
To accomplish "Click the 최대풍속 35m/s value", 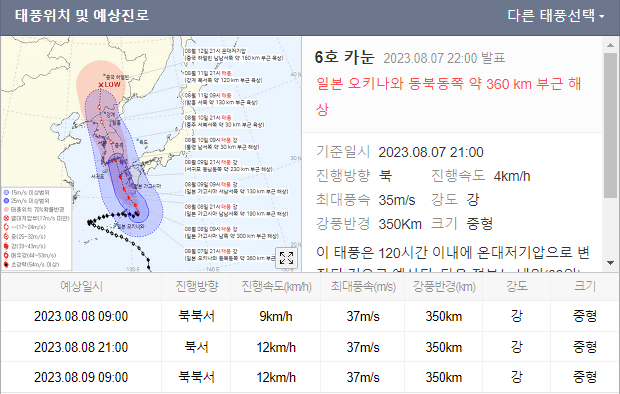I will coord(397,200).
